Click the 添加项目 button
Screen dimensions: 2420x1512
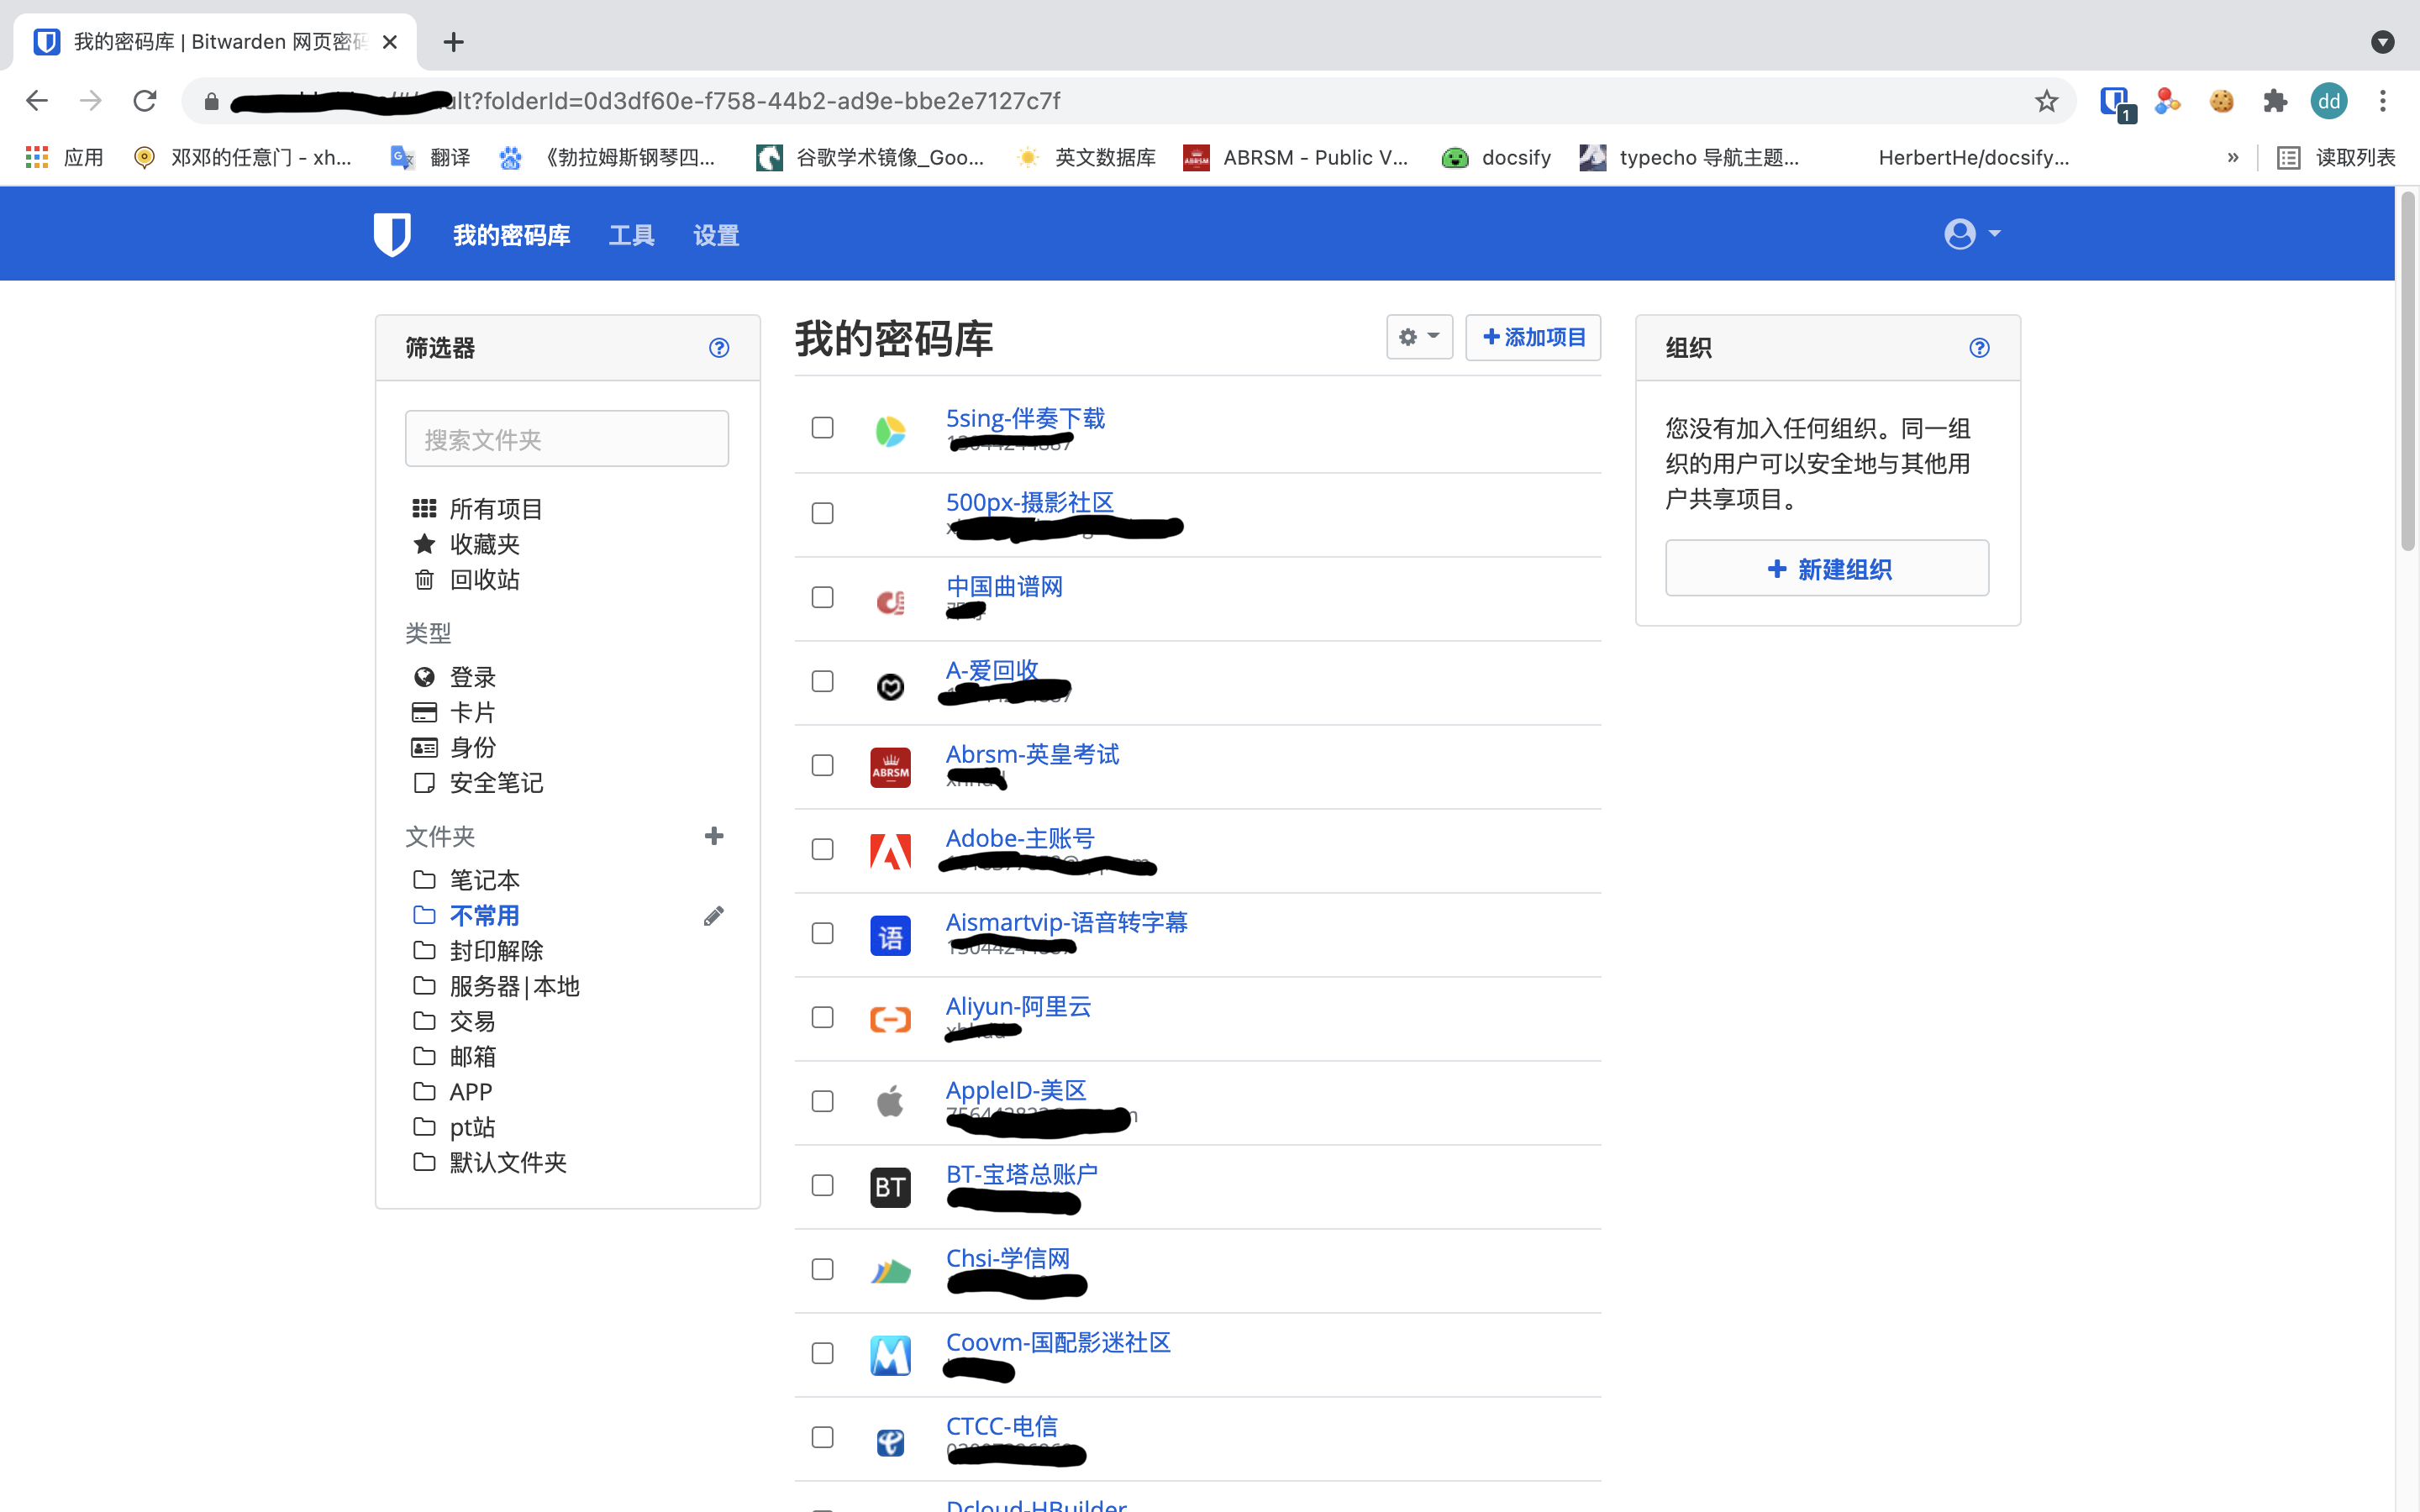pos(1533,337)
